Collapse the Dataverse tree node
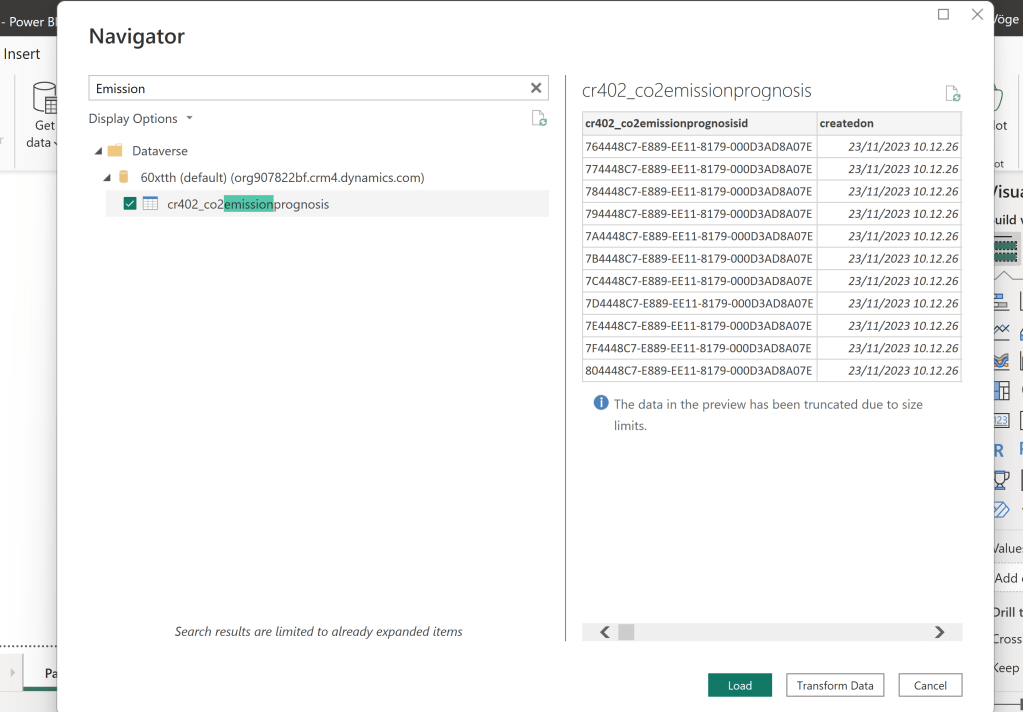This screenshot has width=1023, height=712. pyautogui.click(x=98, y=151)
